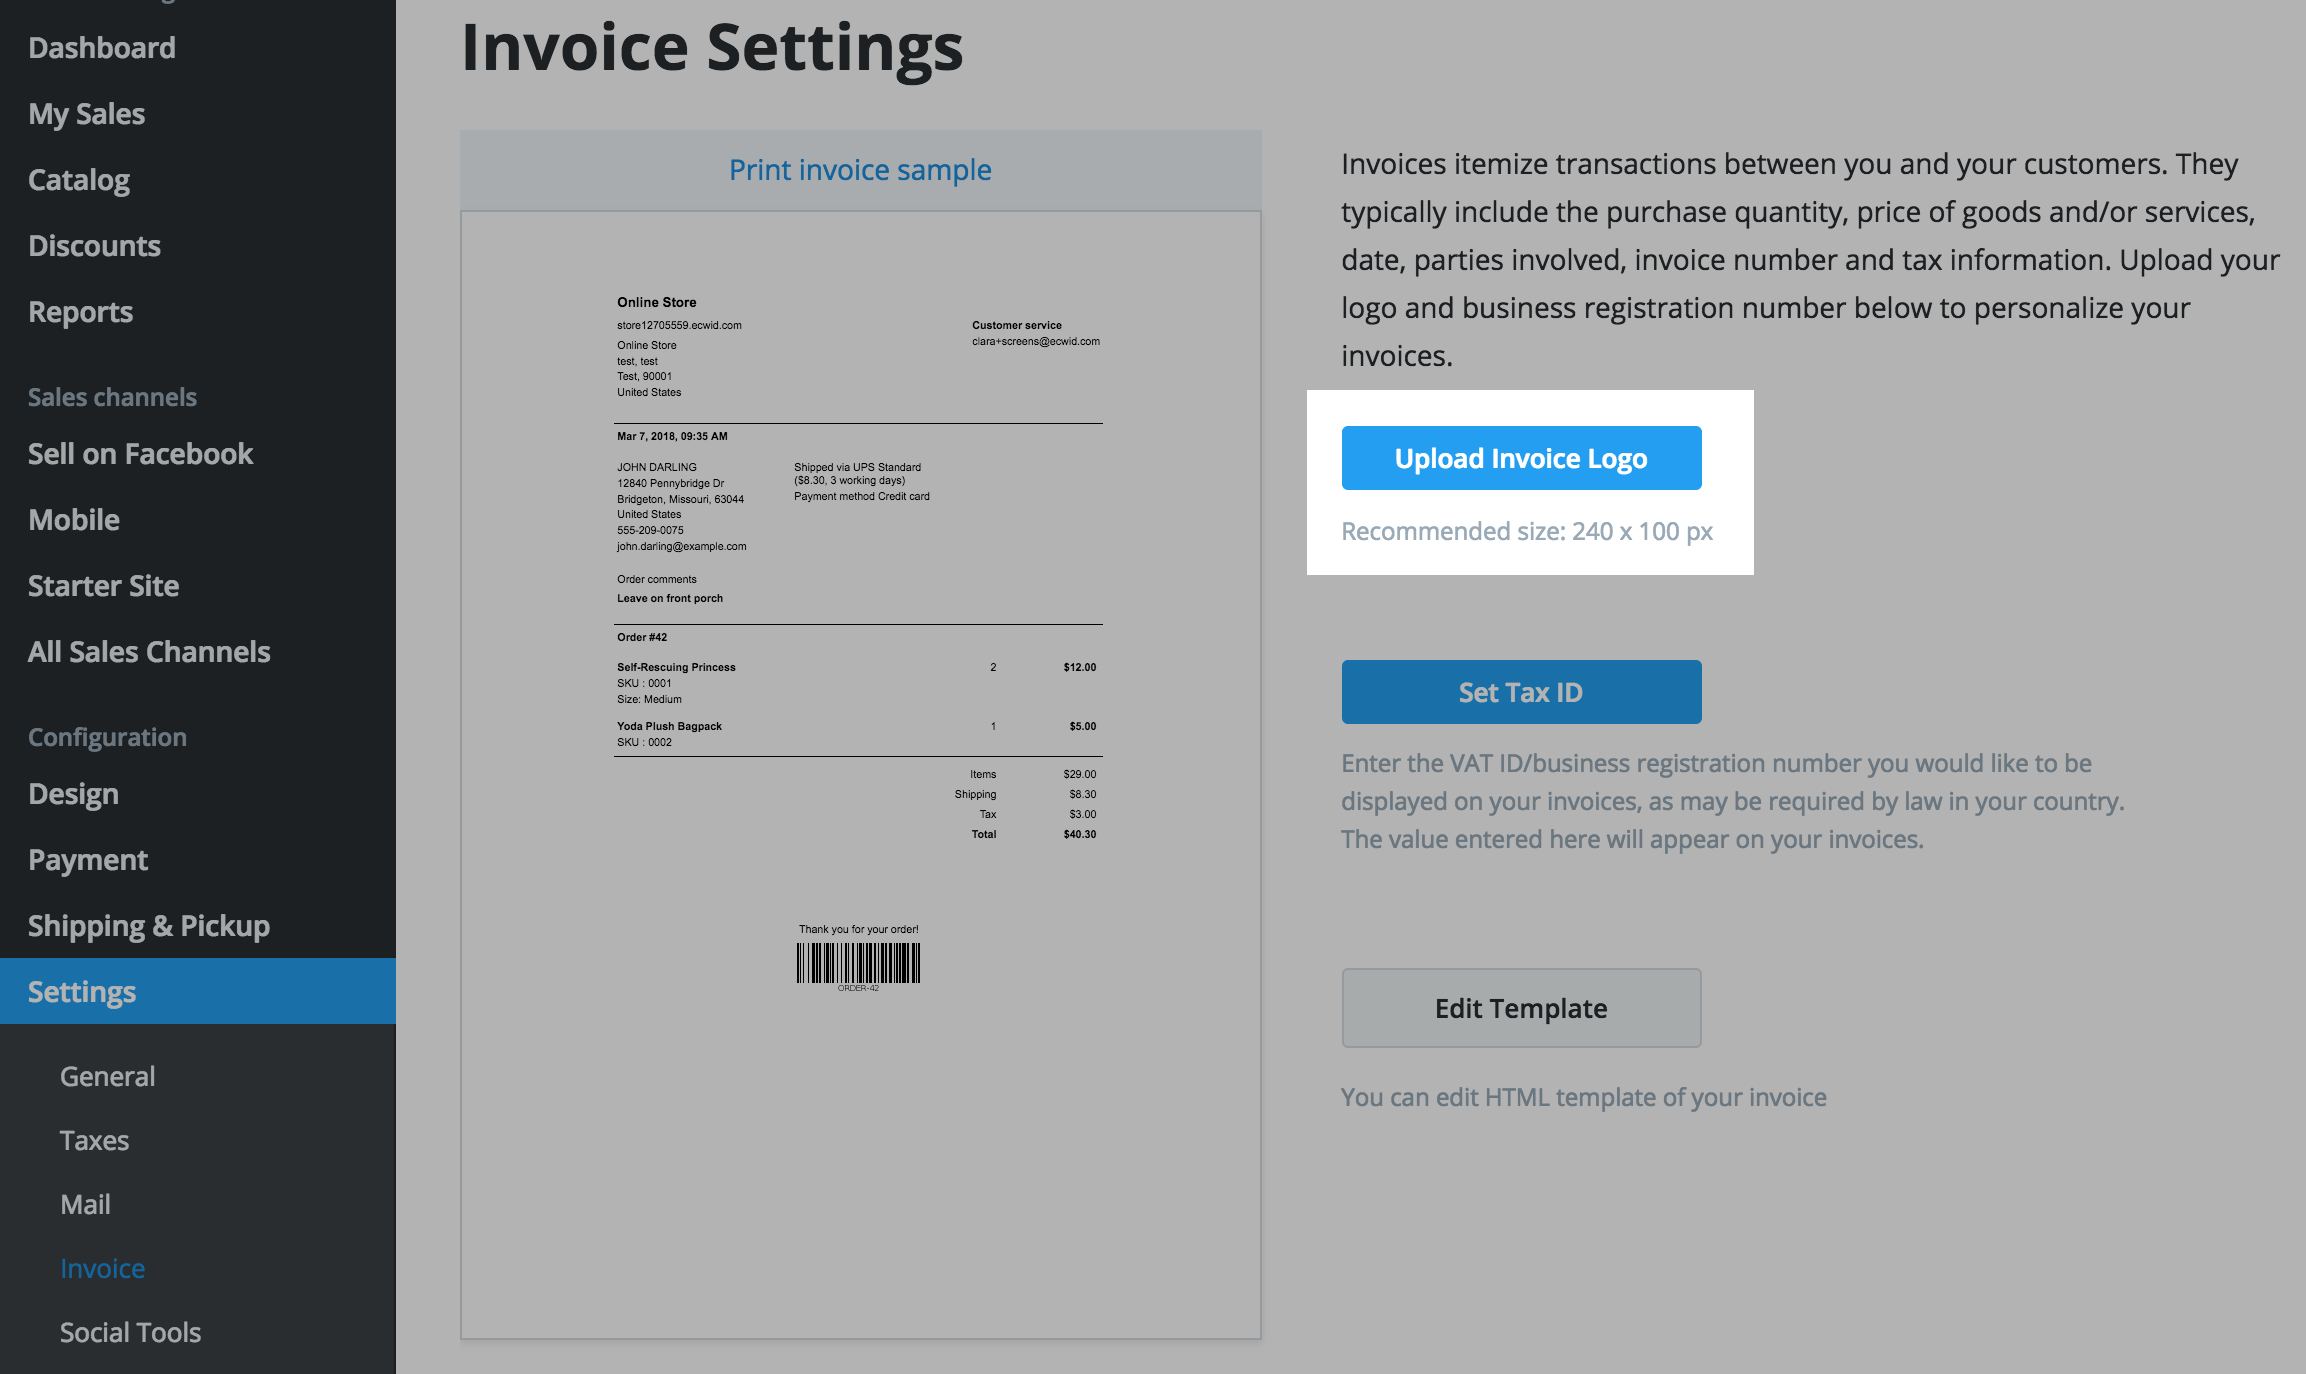
Task: View All Sales Channels
Action: 150,652
